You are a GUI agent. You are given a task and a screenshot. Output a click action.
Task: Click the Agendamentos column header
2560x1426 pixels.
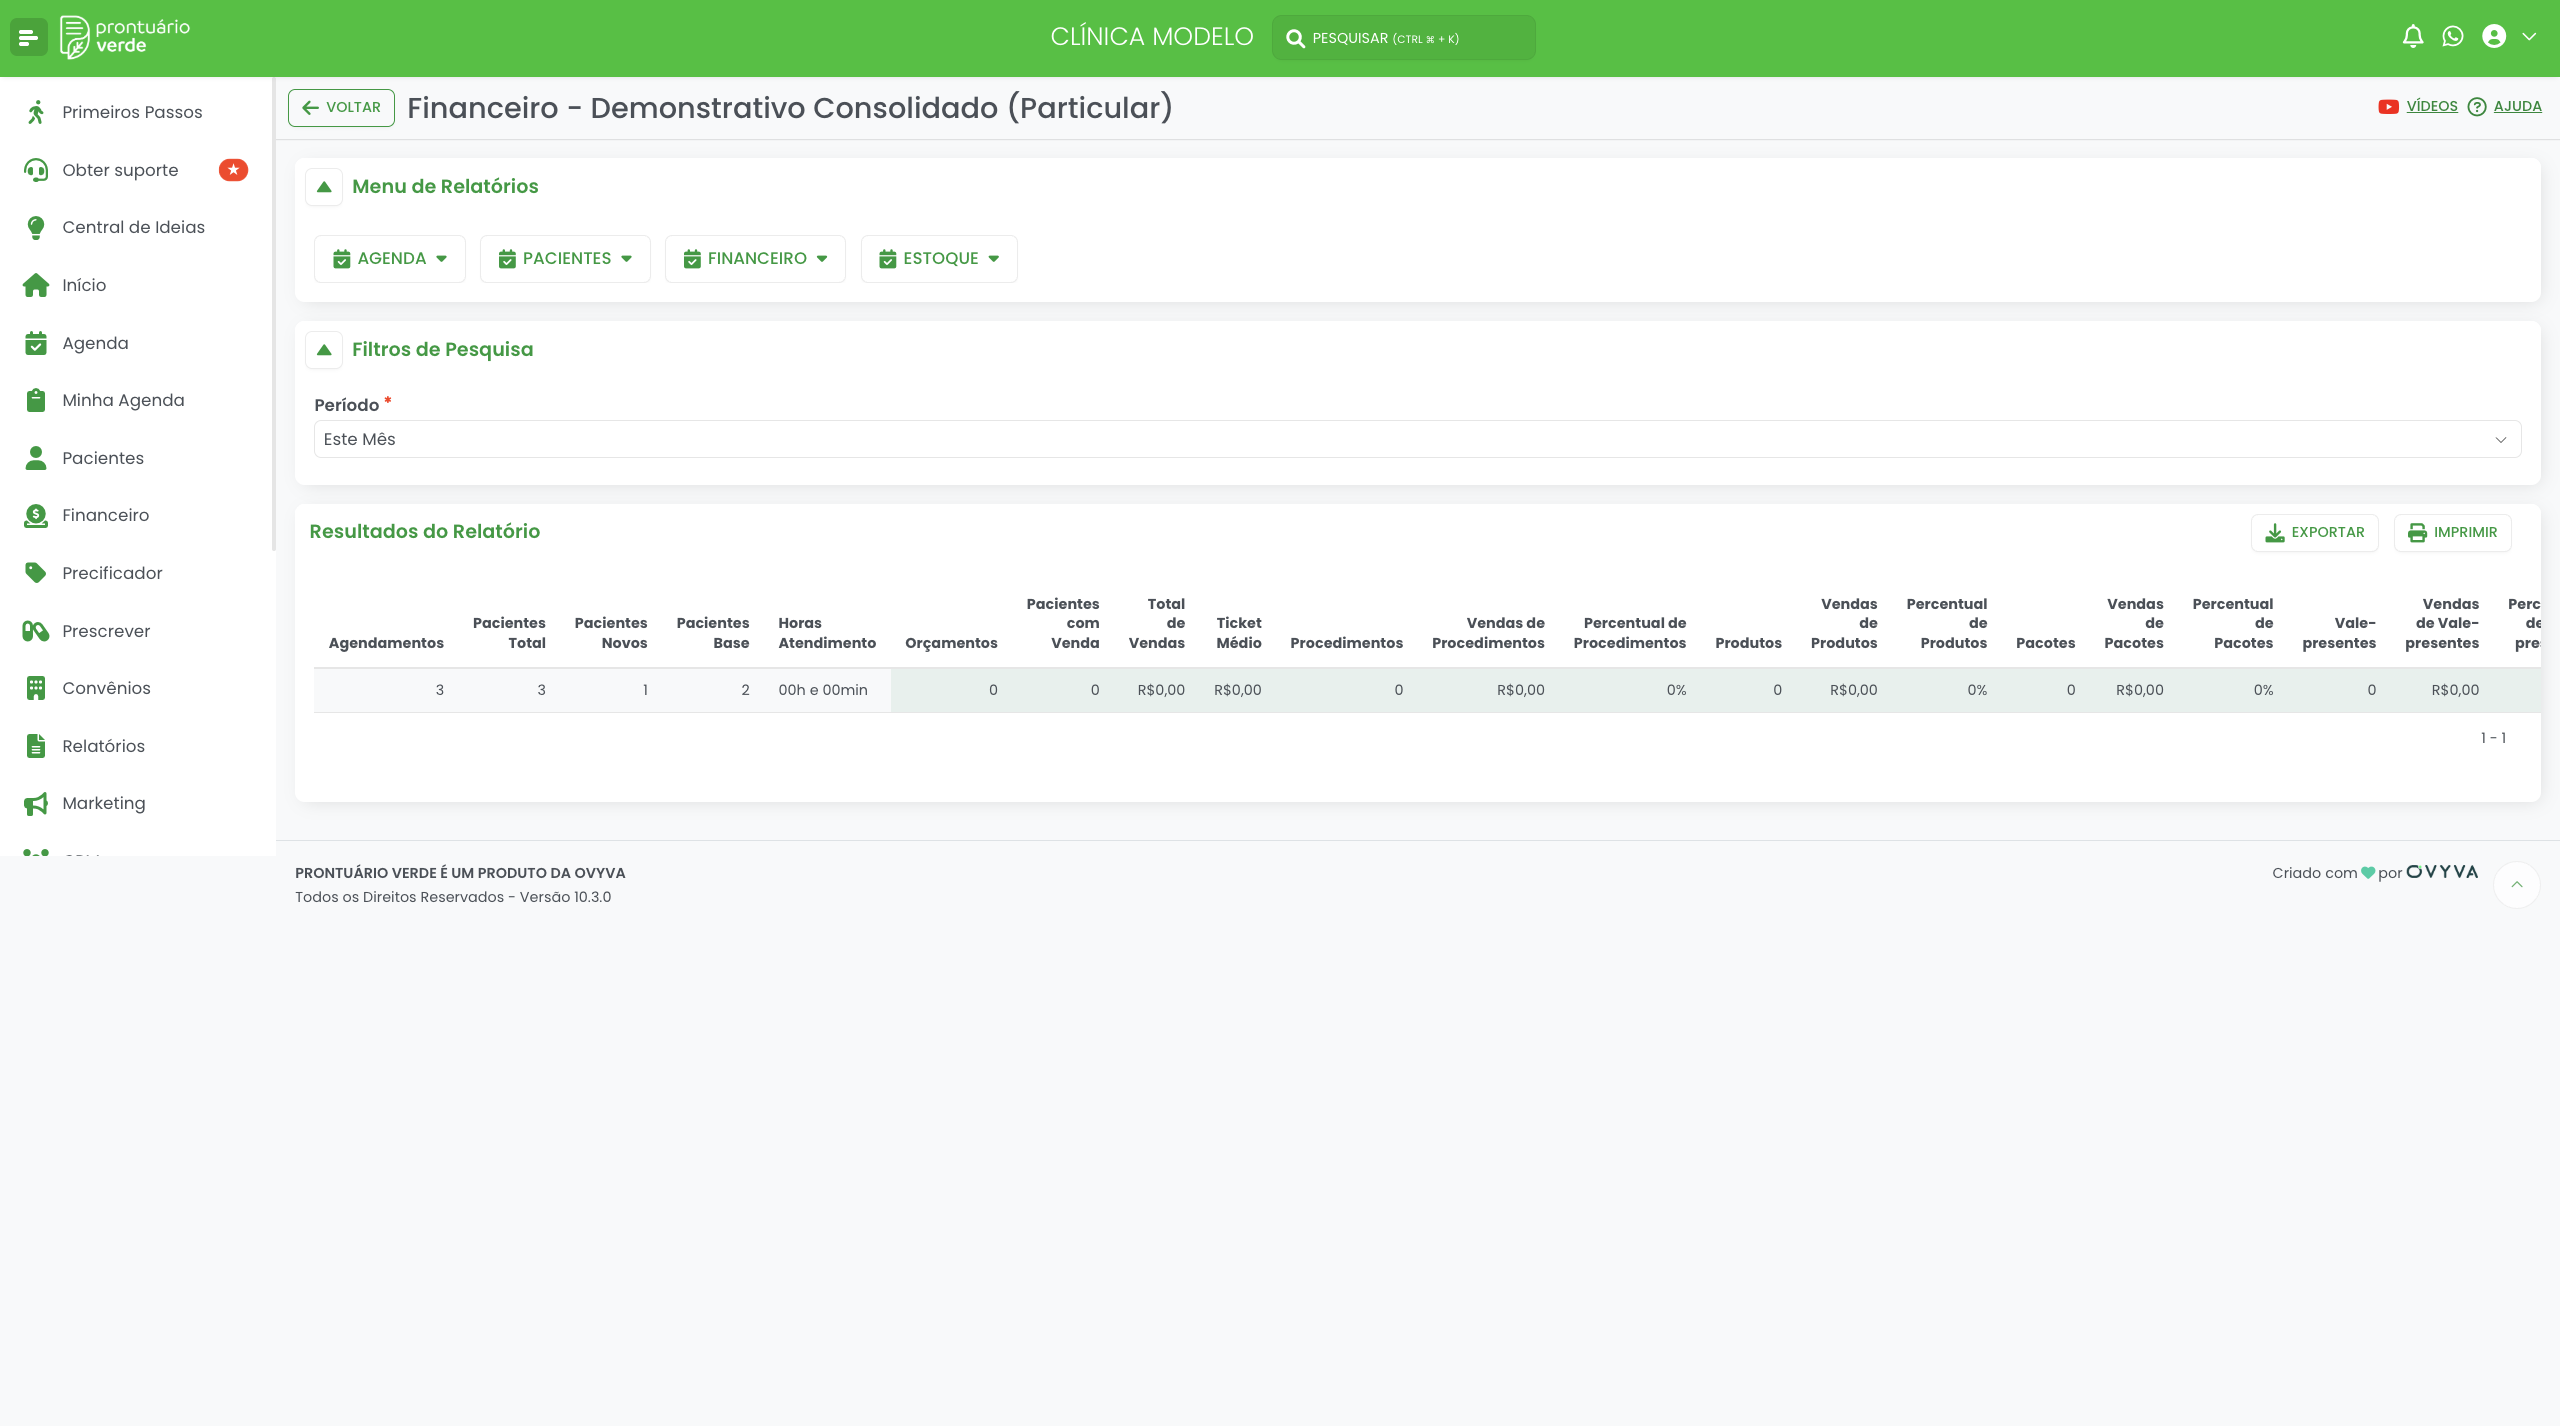386,643
